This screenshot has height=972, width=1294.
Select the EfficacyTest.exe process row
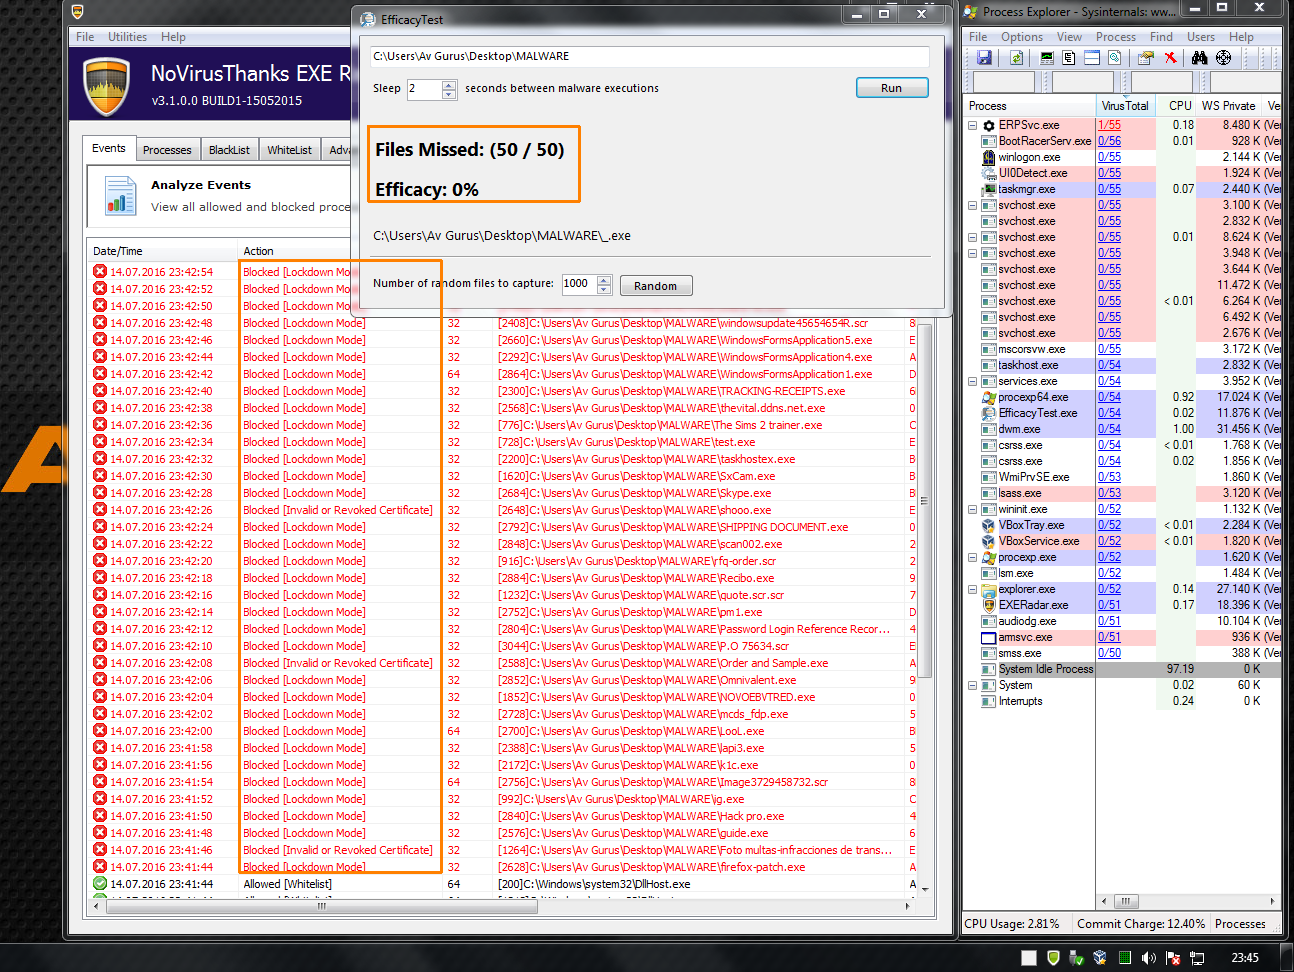click(x=1123, y=413)
